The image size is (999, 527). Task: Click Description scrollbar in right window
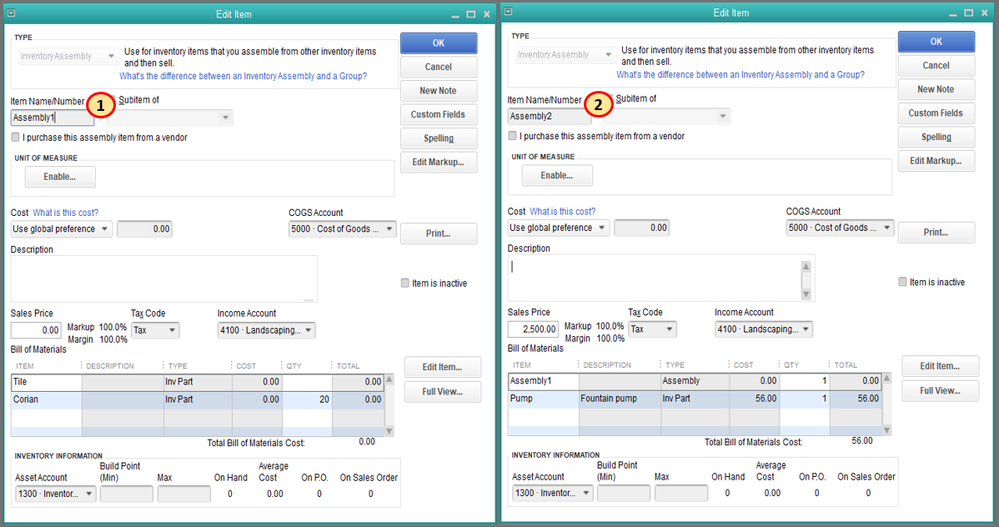tap(806, 277)
